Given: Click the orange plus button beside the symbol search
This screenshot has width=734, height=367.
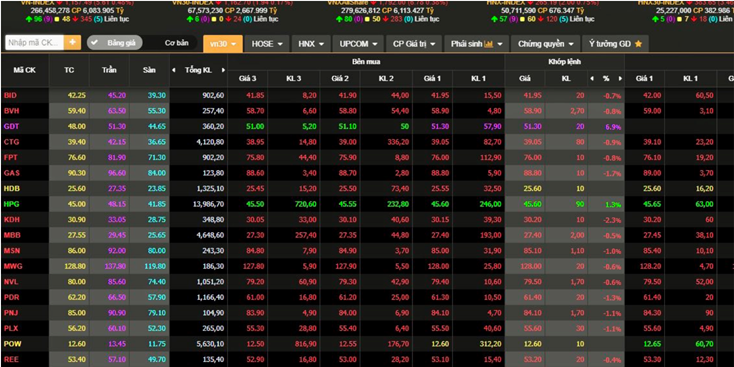Looking at the screenshot, I should 72,42.
